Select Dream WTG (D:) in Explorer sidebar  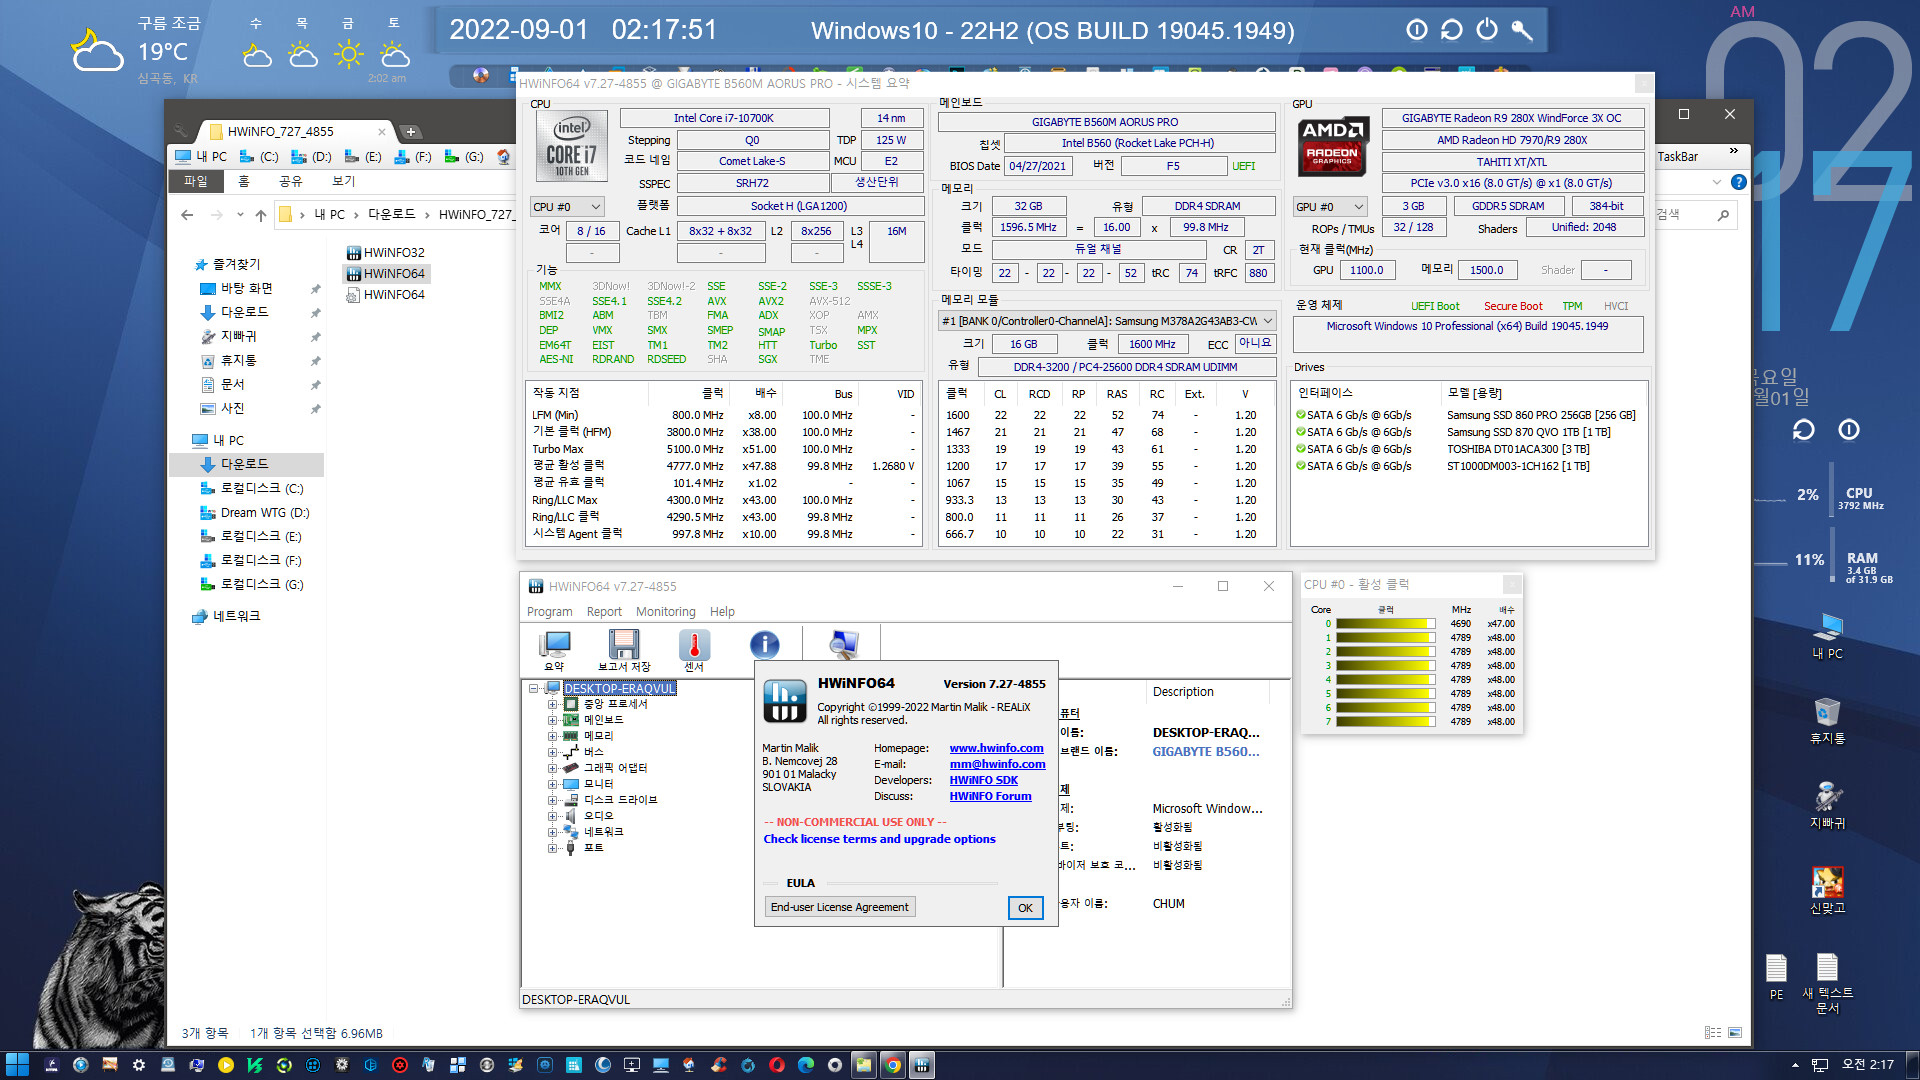pyautogui.click(x=256, y=513)
